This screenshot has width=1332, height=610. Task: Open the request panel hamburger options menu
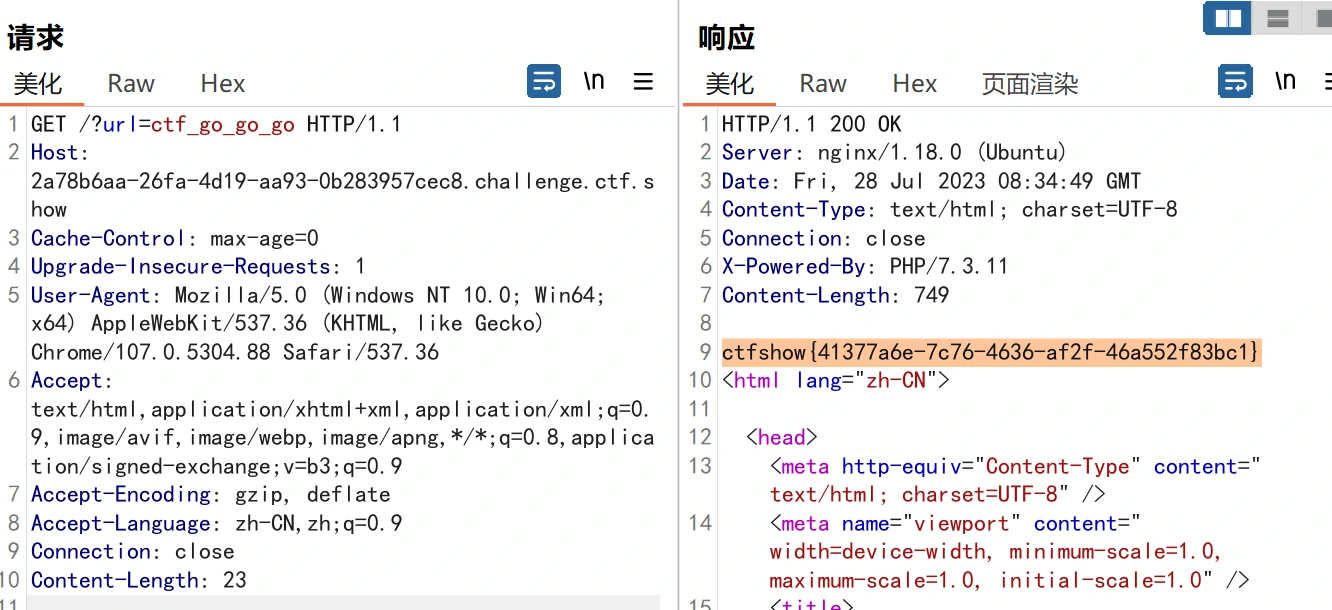tap(644, 81)
